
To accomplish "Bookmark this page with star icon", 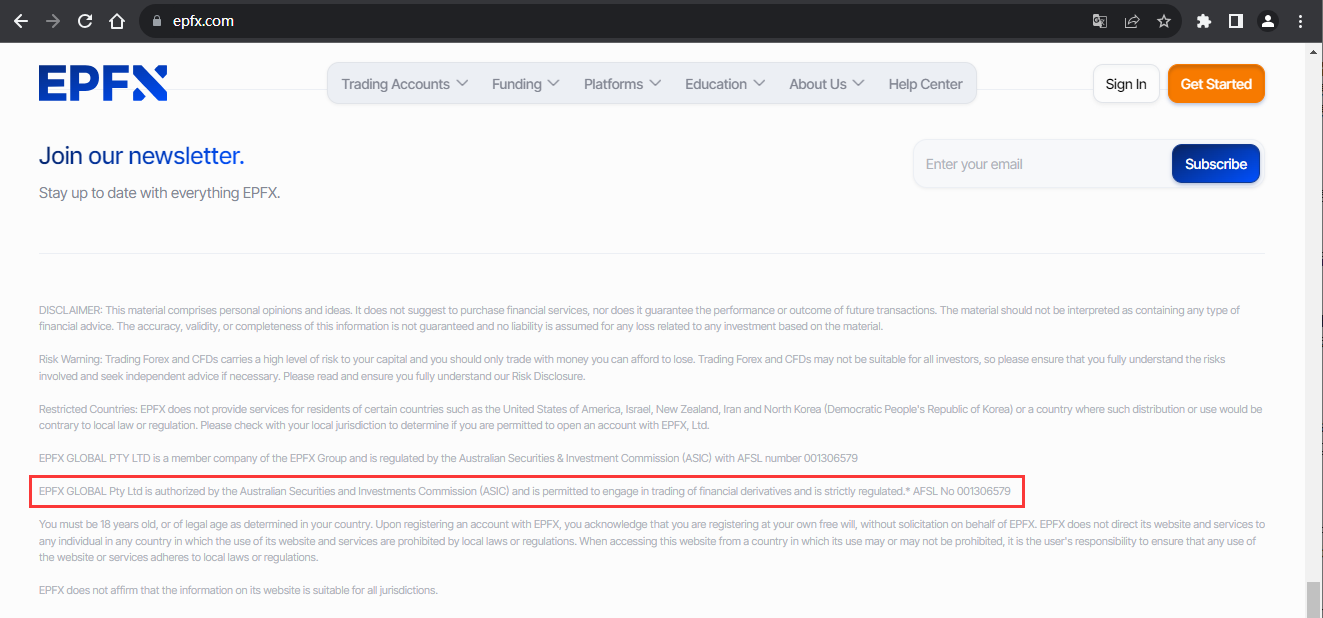I will pyautogui.click(x=1164, y=20).
